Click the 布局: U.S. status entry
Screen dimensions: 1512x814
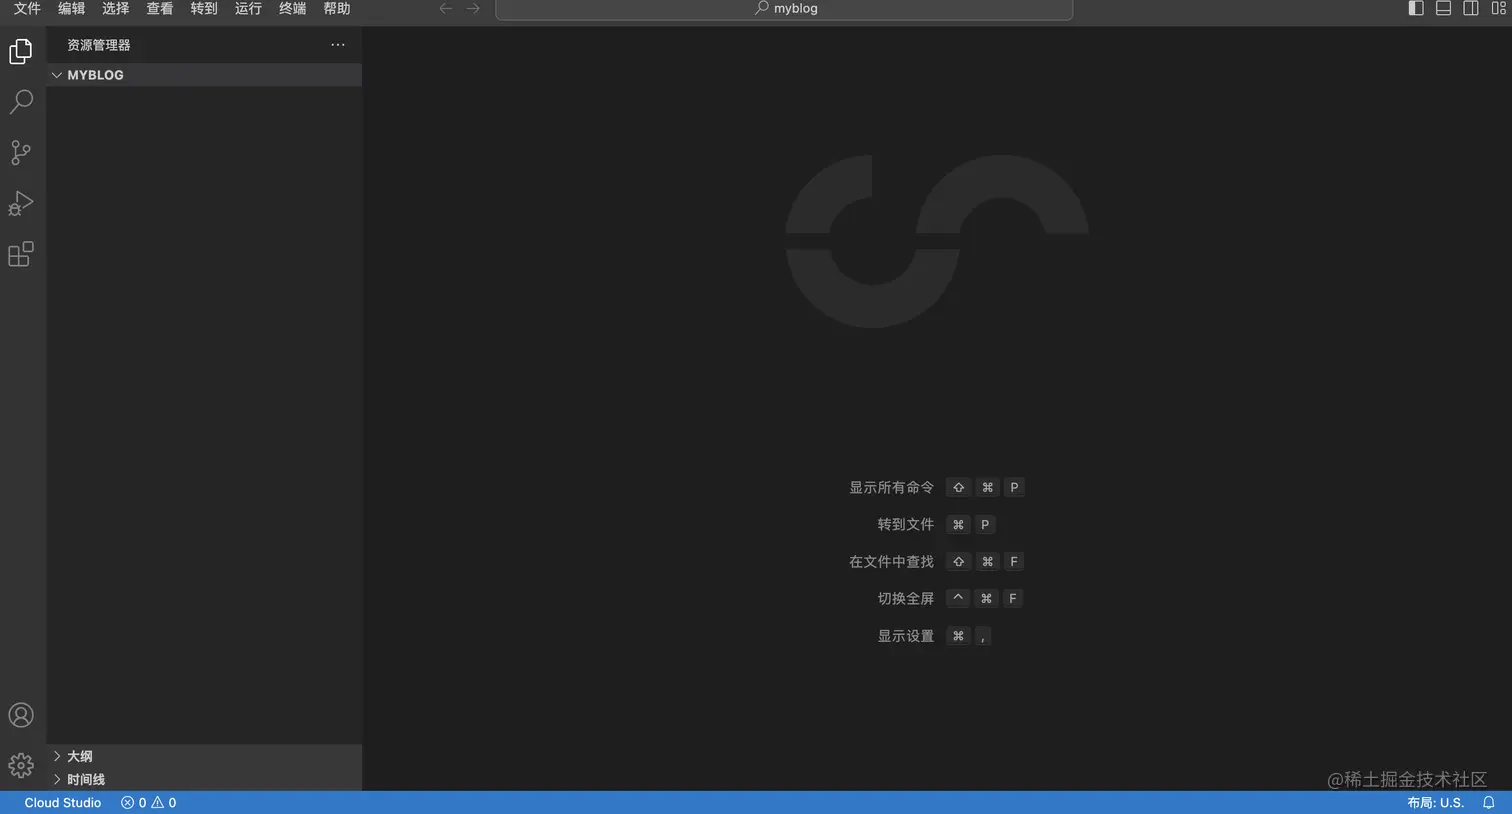pos(1435,803)
